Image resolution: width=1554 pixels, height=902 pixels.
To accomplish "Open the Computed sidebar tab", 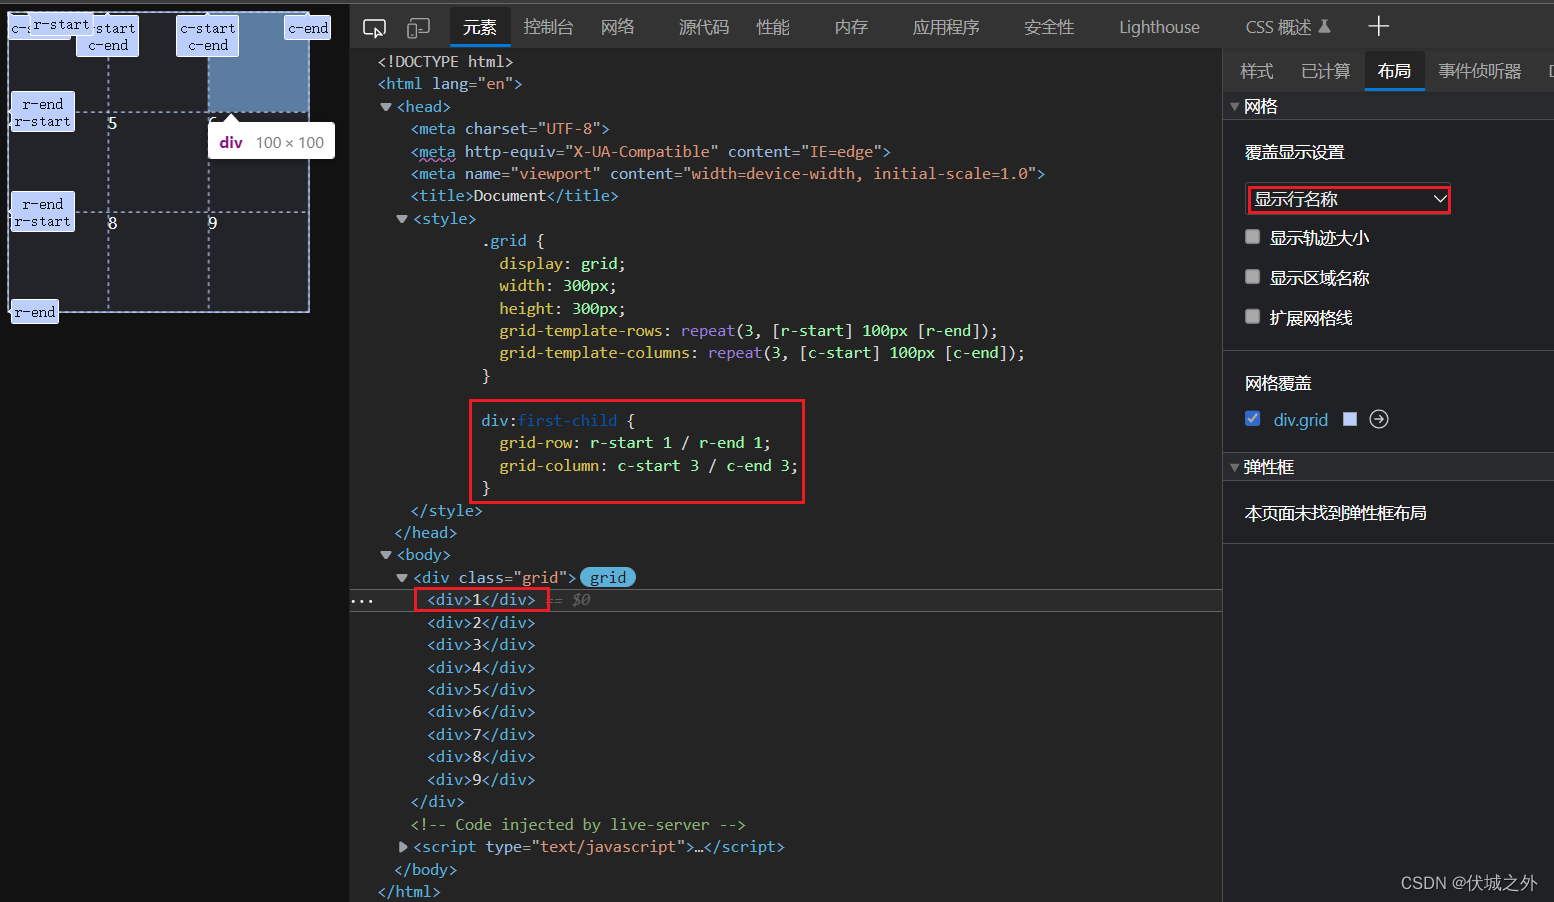I will pyautogui.click(x=1326, y=71).
